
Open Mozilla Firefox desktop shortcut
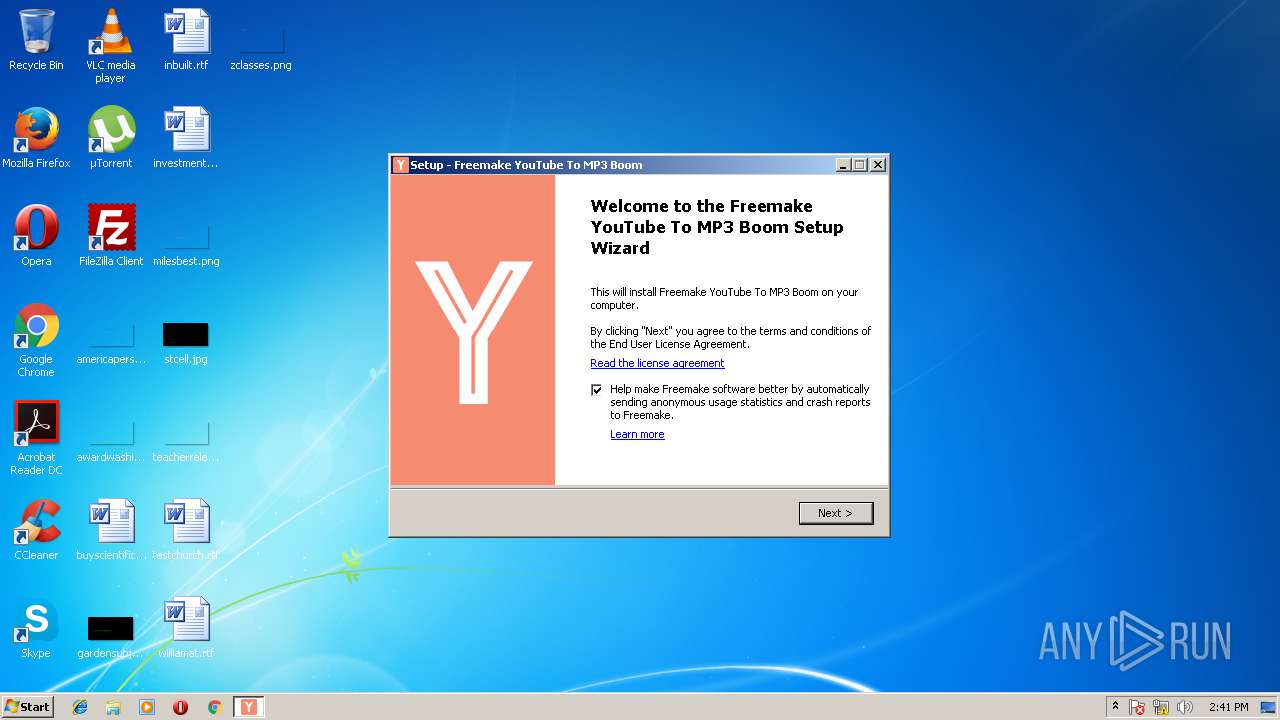point(36,138)
